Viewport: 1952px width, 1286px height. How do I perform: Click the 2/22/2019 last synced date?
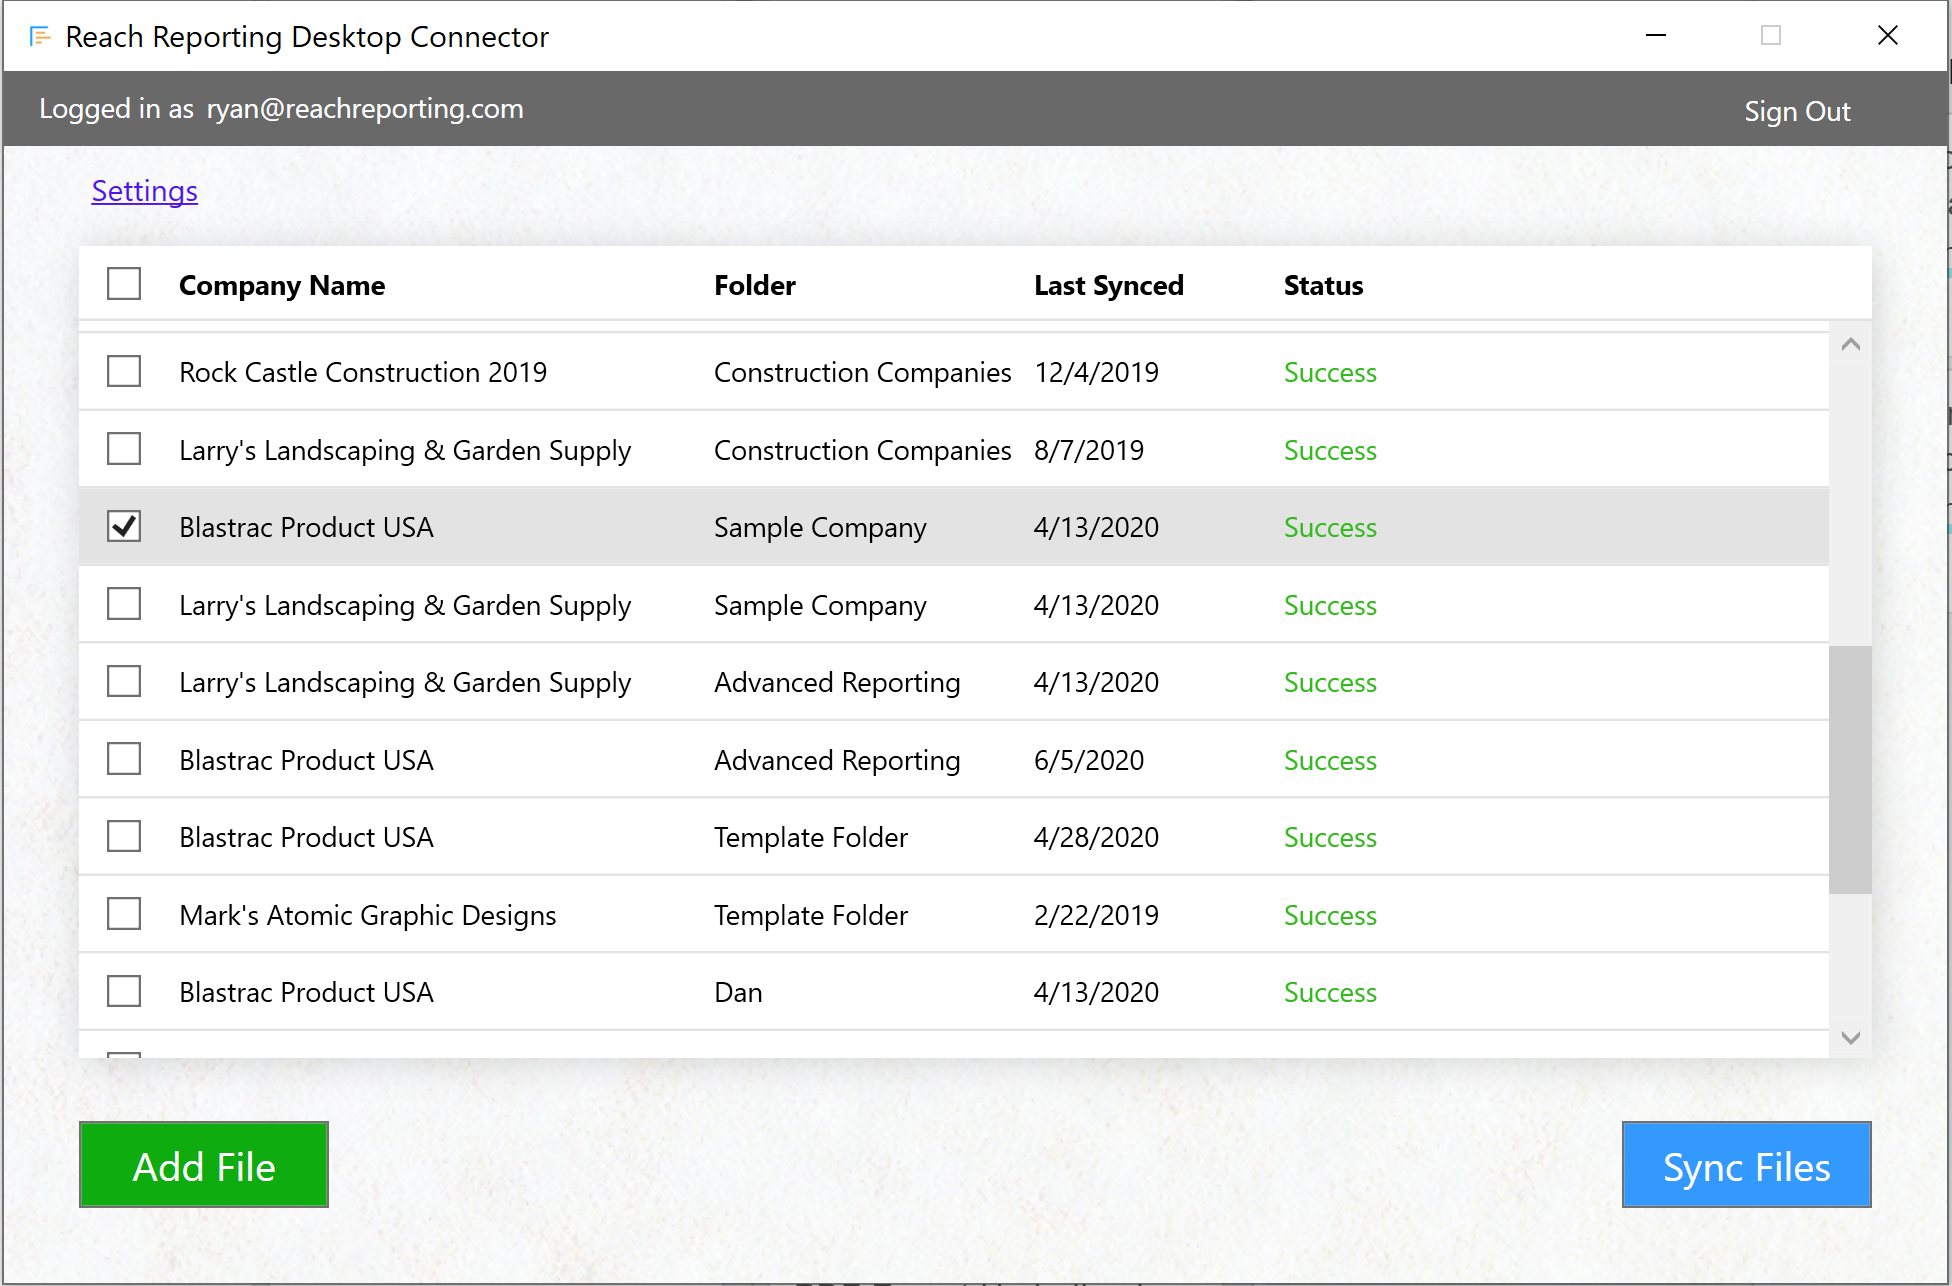(x=1096, y=915)
